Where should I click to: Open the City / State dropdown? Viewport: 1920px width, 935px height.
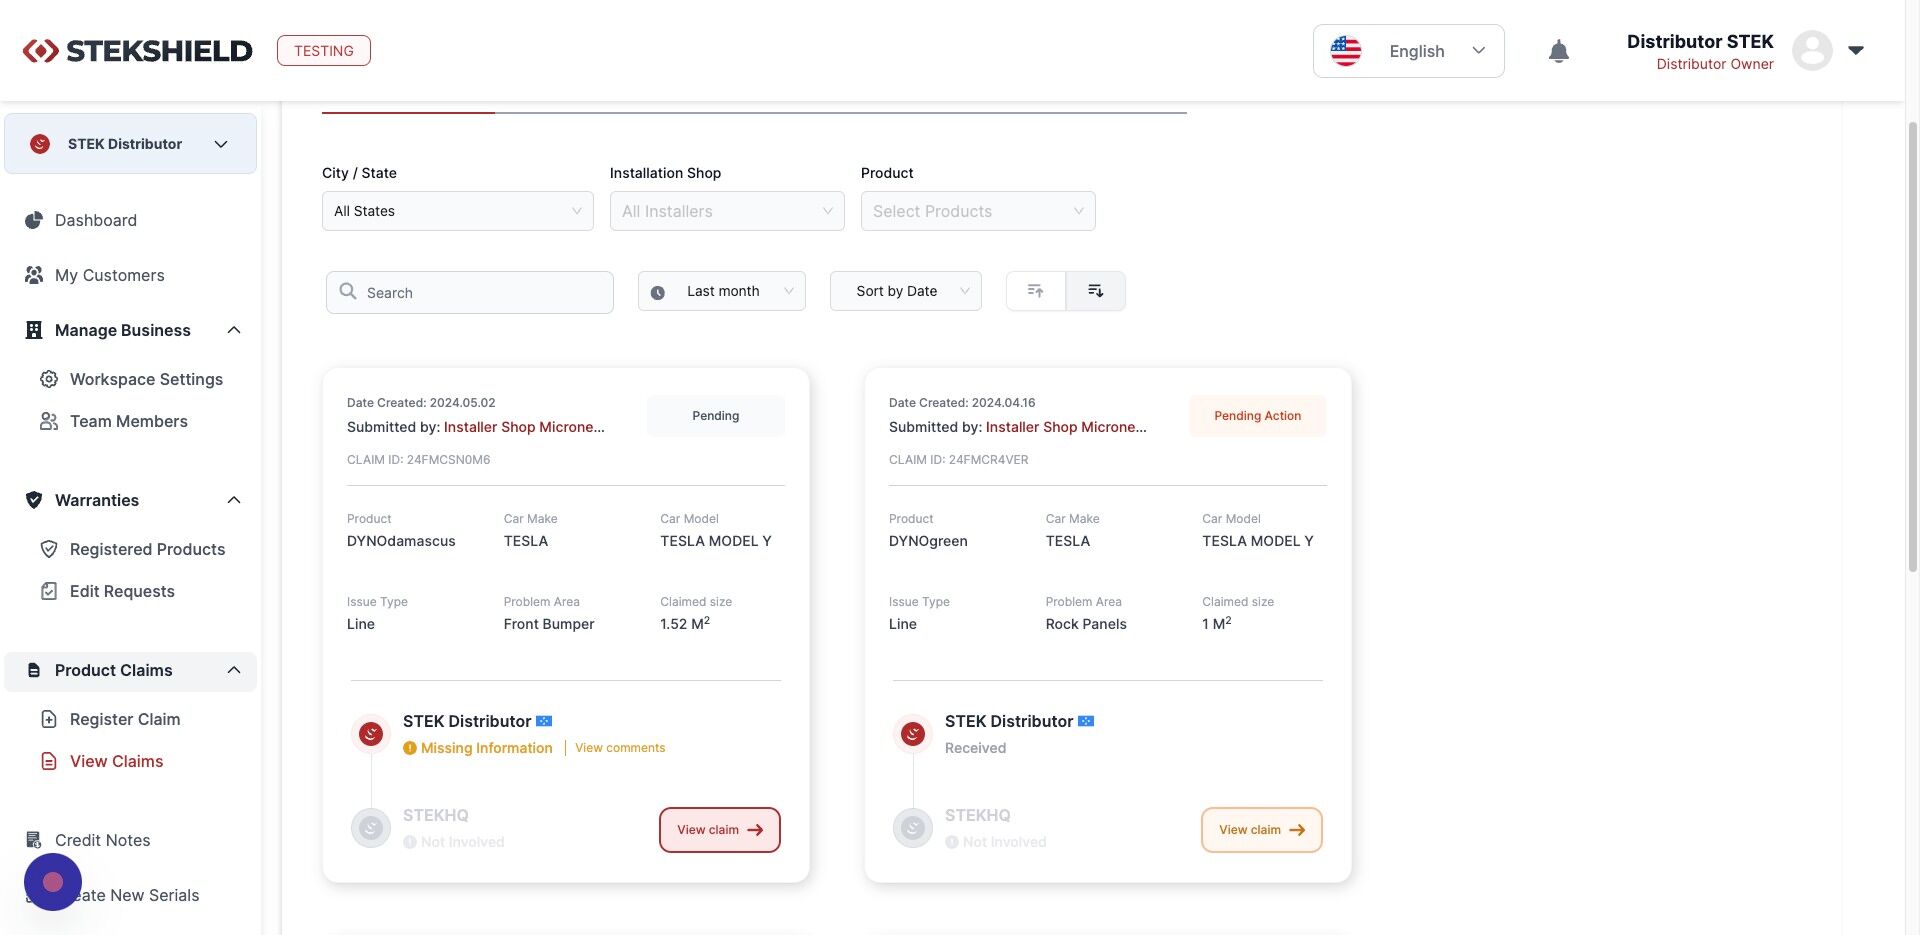pyautogui.click(x=458, y=211)
